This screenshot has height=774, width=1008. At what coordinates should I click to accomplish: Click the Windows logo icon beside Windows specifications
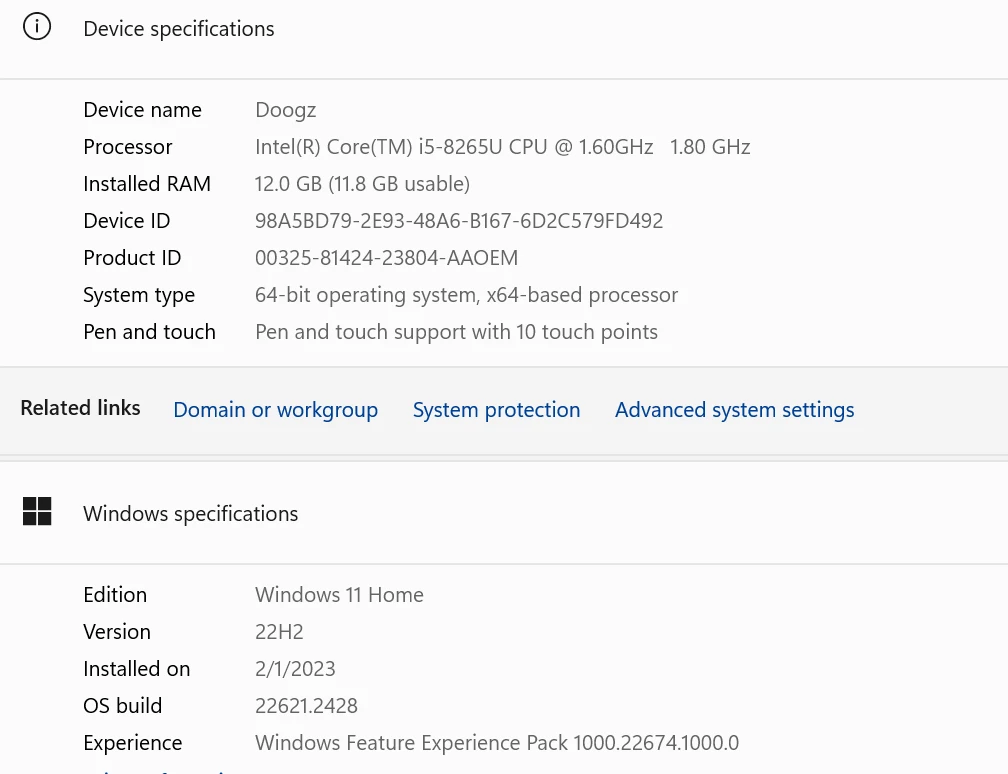tap(37, 512)
